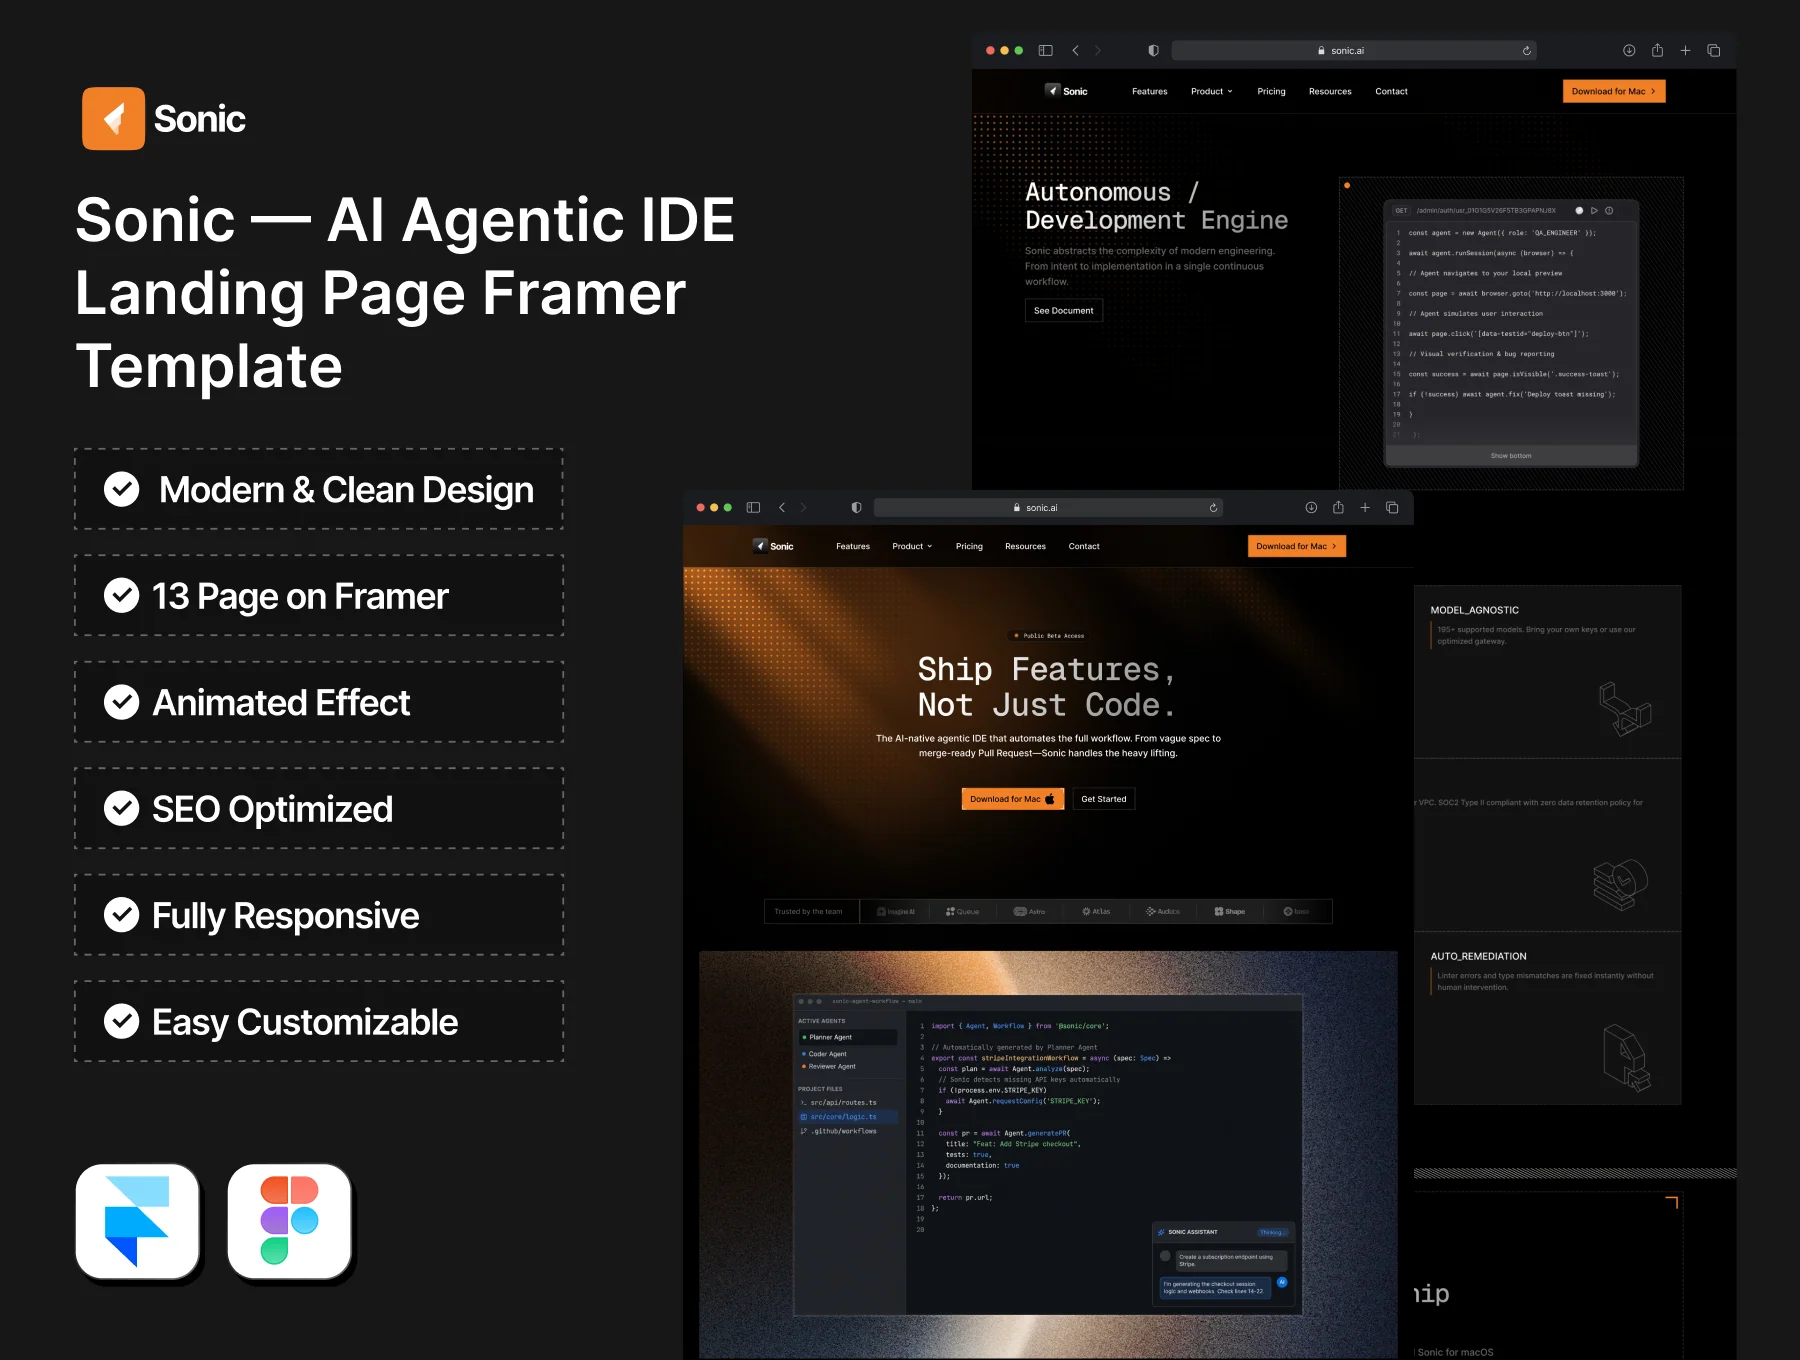Open Pricing in back browser navbar
This screenshot has height=1360, width=1800.
point(1271,91)
